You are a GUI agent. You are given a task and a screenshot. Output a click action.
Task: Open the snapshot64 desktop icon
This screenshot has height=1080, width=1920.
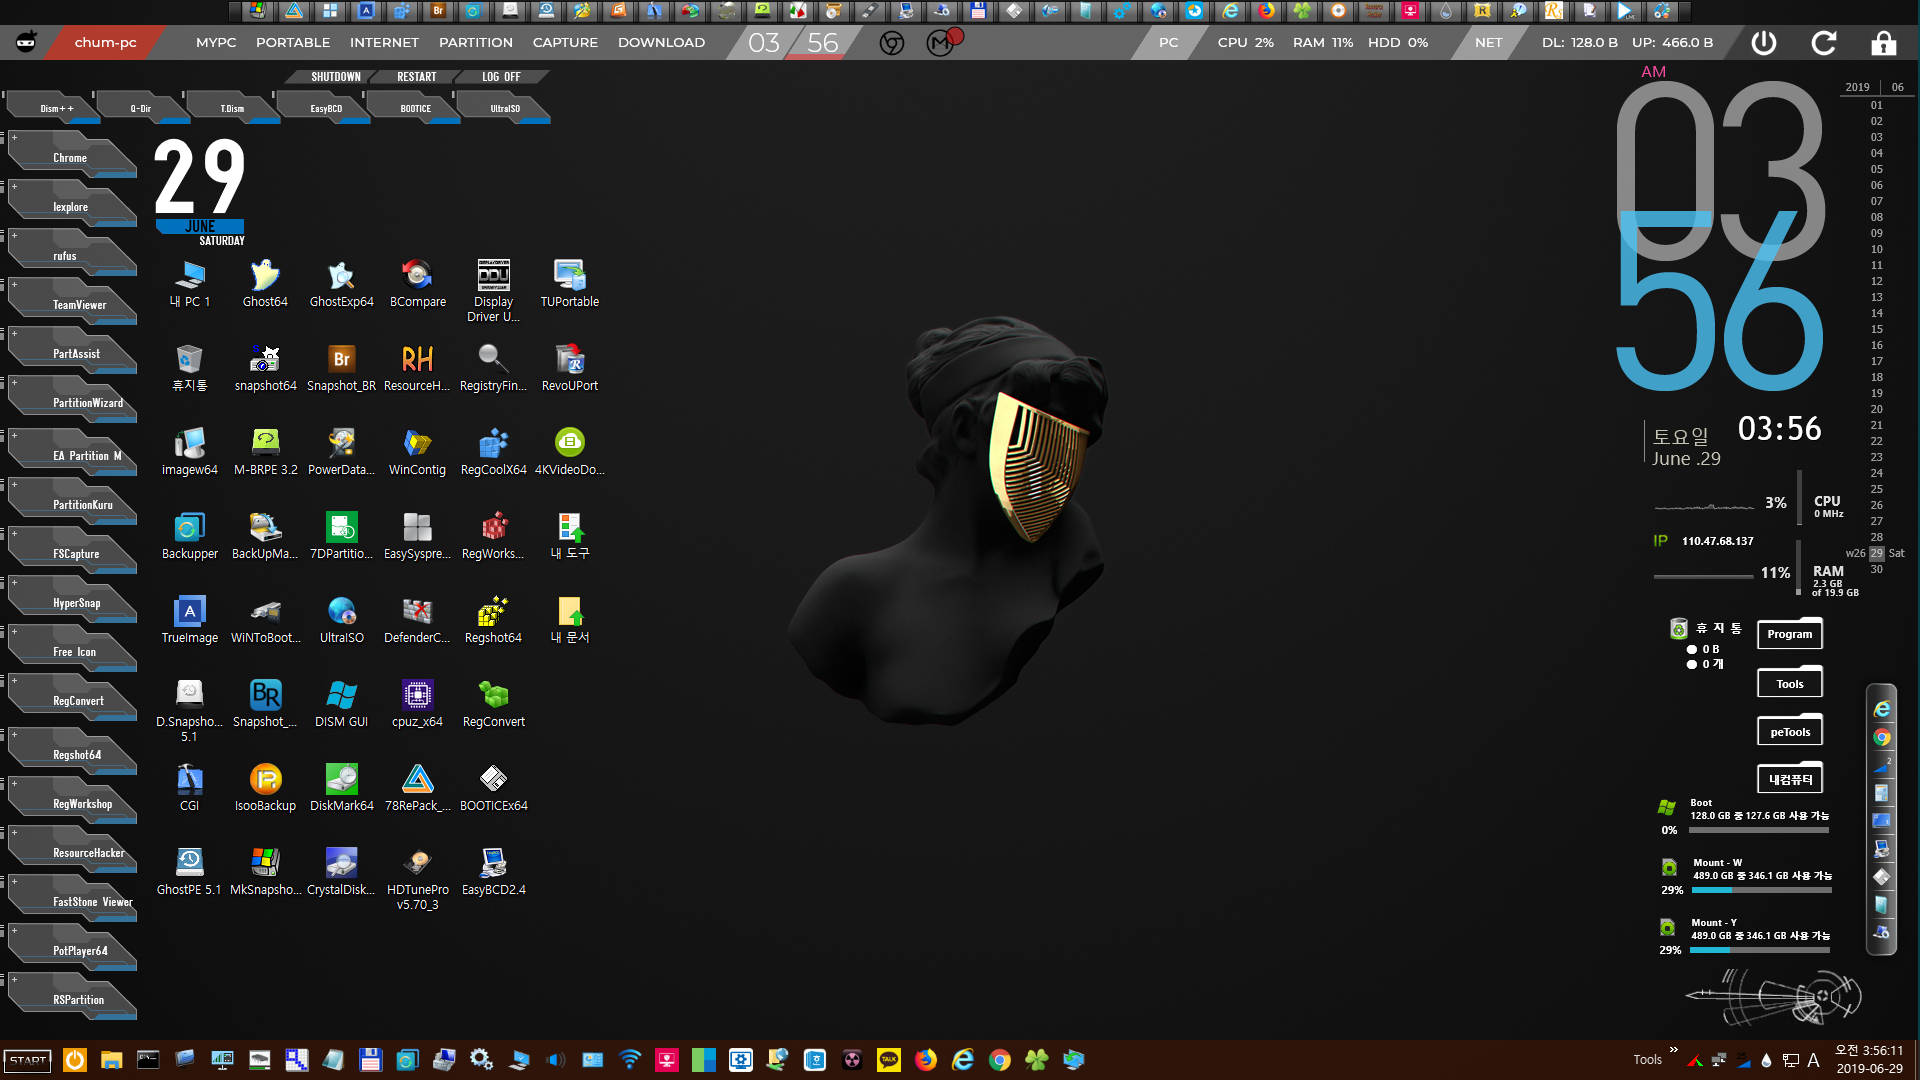point(265,367)
